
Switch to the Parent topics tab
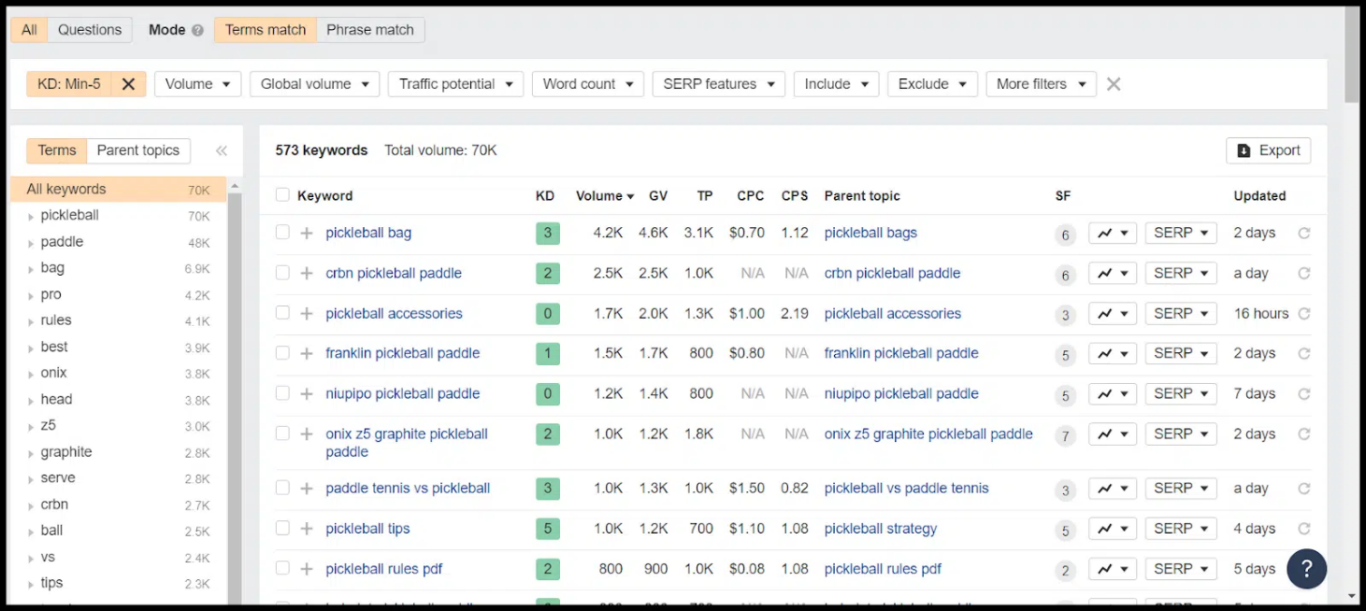click(x=138, y=151)
